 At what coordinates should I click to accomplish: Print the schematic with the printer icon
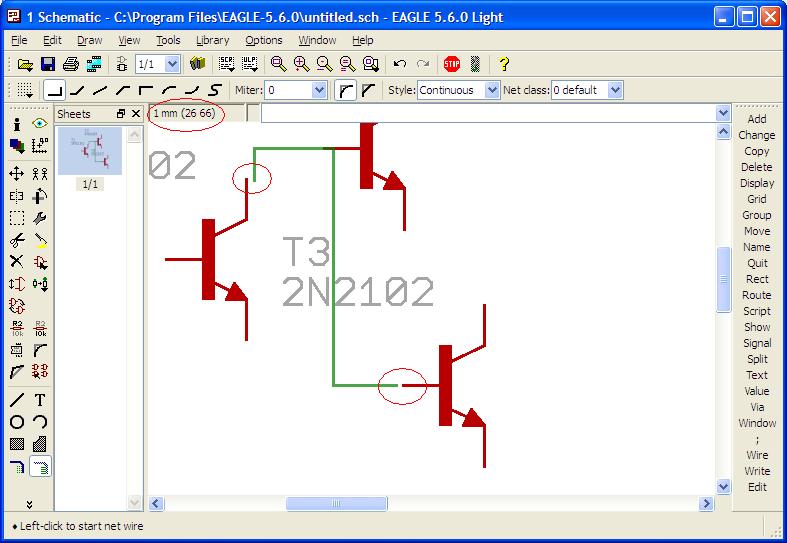click(71, 64)
